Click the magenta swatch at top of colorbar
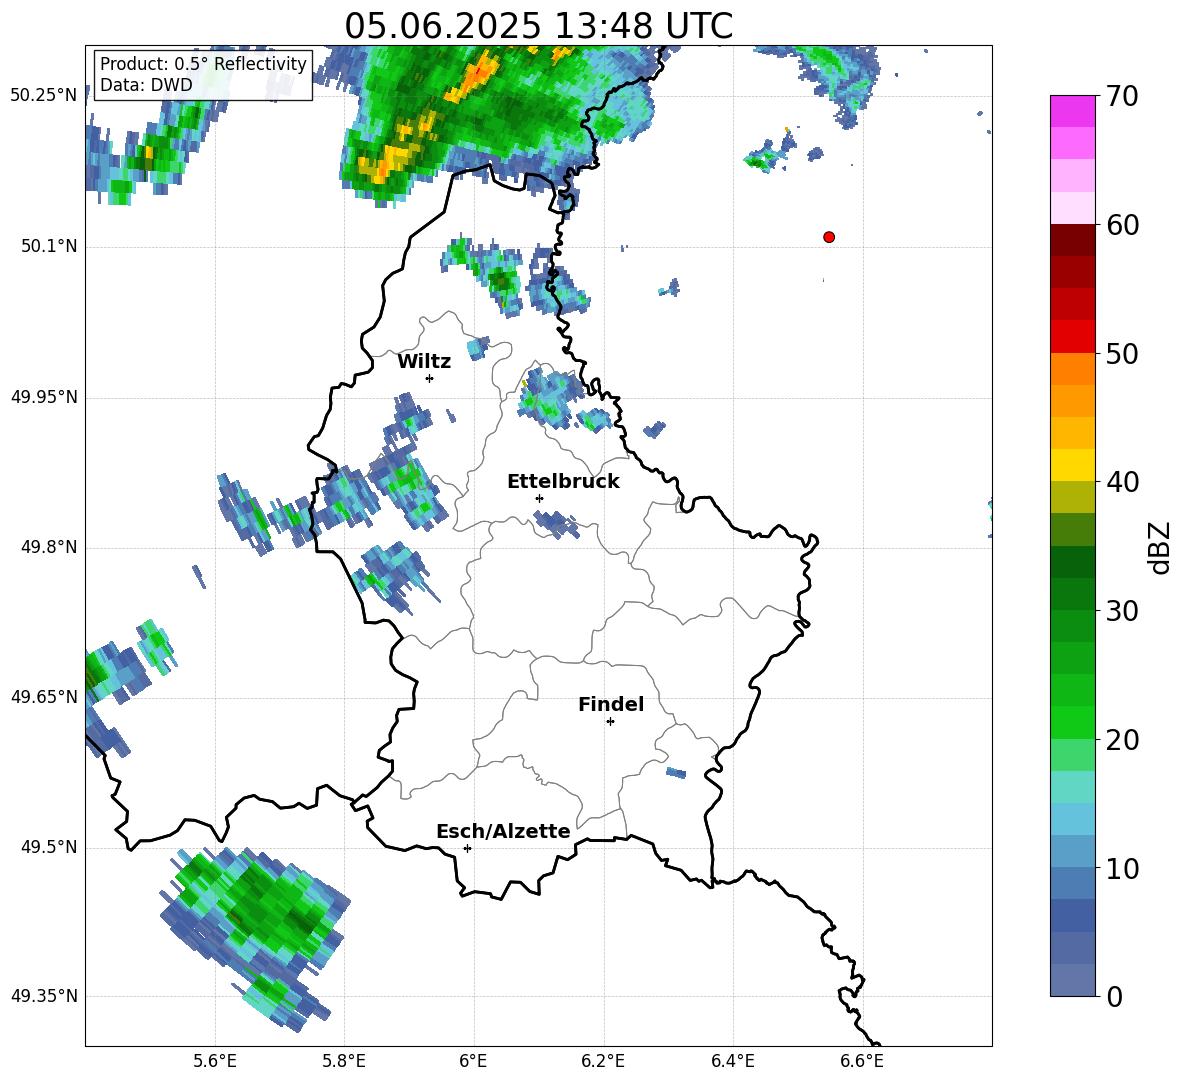 [1073, 111]
